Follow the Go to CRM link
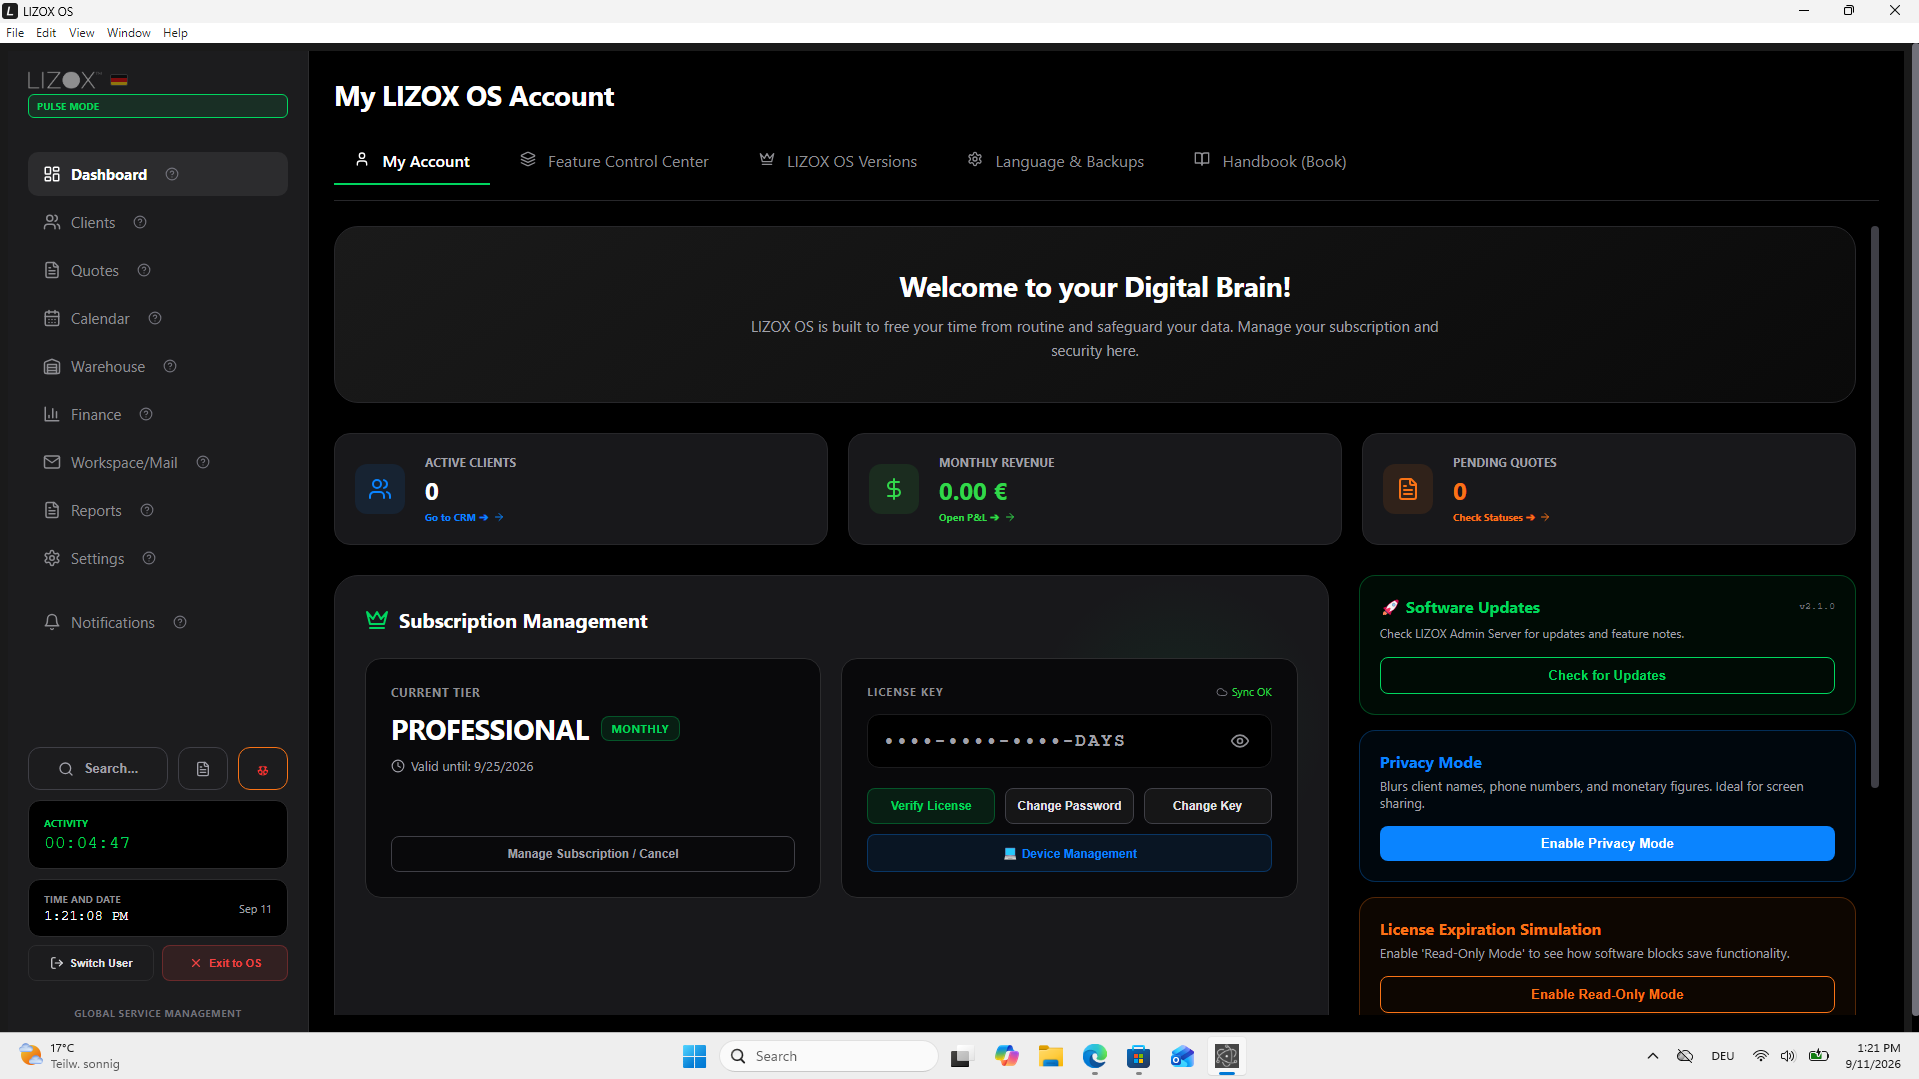1919x1079 pixels. pyautogui.click(x=464, y=518)
